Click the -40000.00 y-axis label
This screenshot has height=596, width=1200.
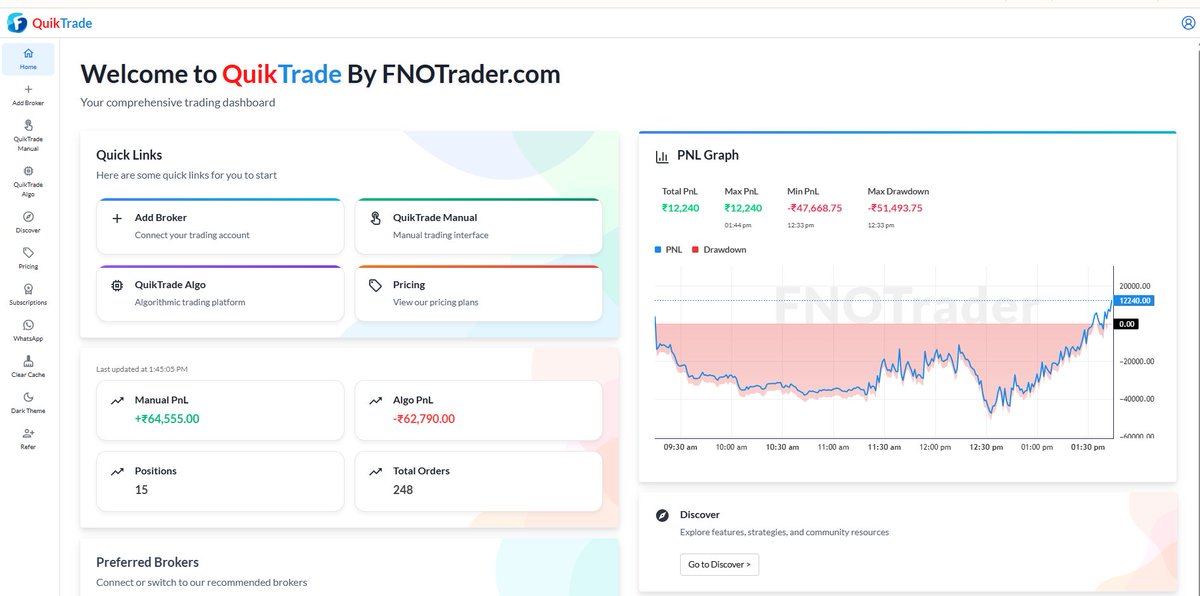coord(1135,399)
